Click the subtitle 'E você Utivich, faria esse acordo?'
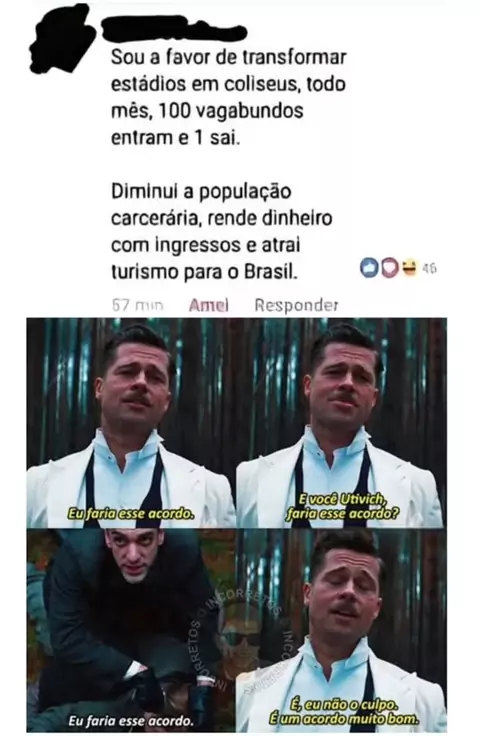Screen dimensions: 480x736 point(343,506)
